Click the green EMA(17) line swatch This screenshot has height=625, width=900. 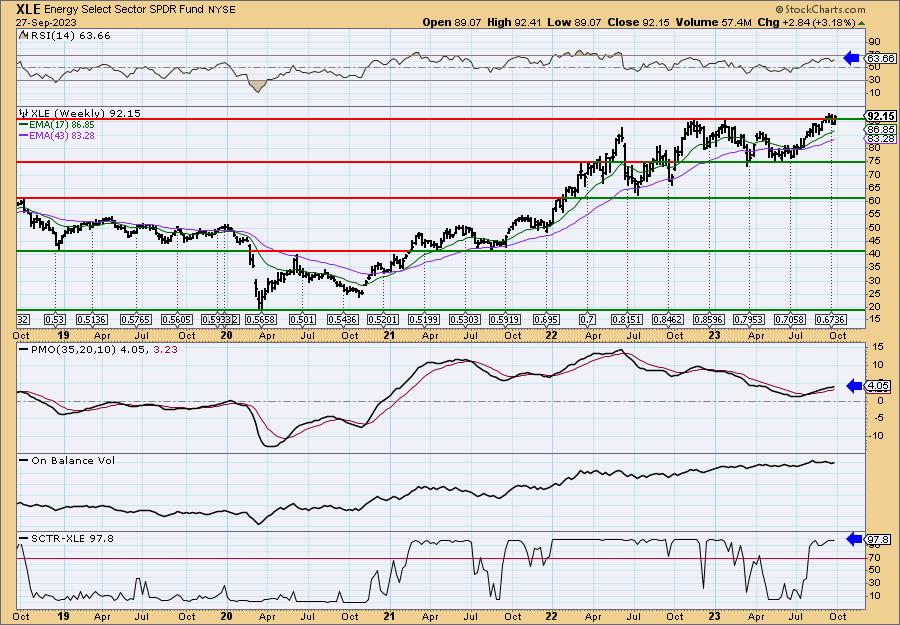click(x=24, y=125)
